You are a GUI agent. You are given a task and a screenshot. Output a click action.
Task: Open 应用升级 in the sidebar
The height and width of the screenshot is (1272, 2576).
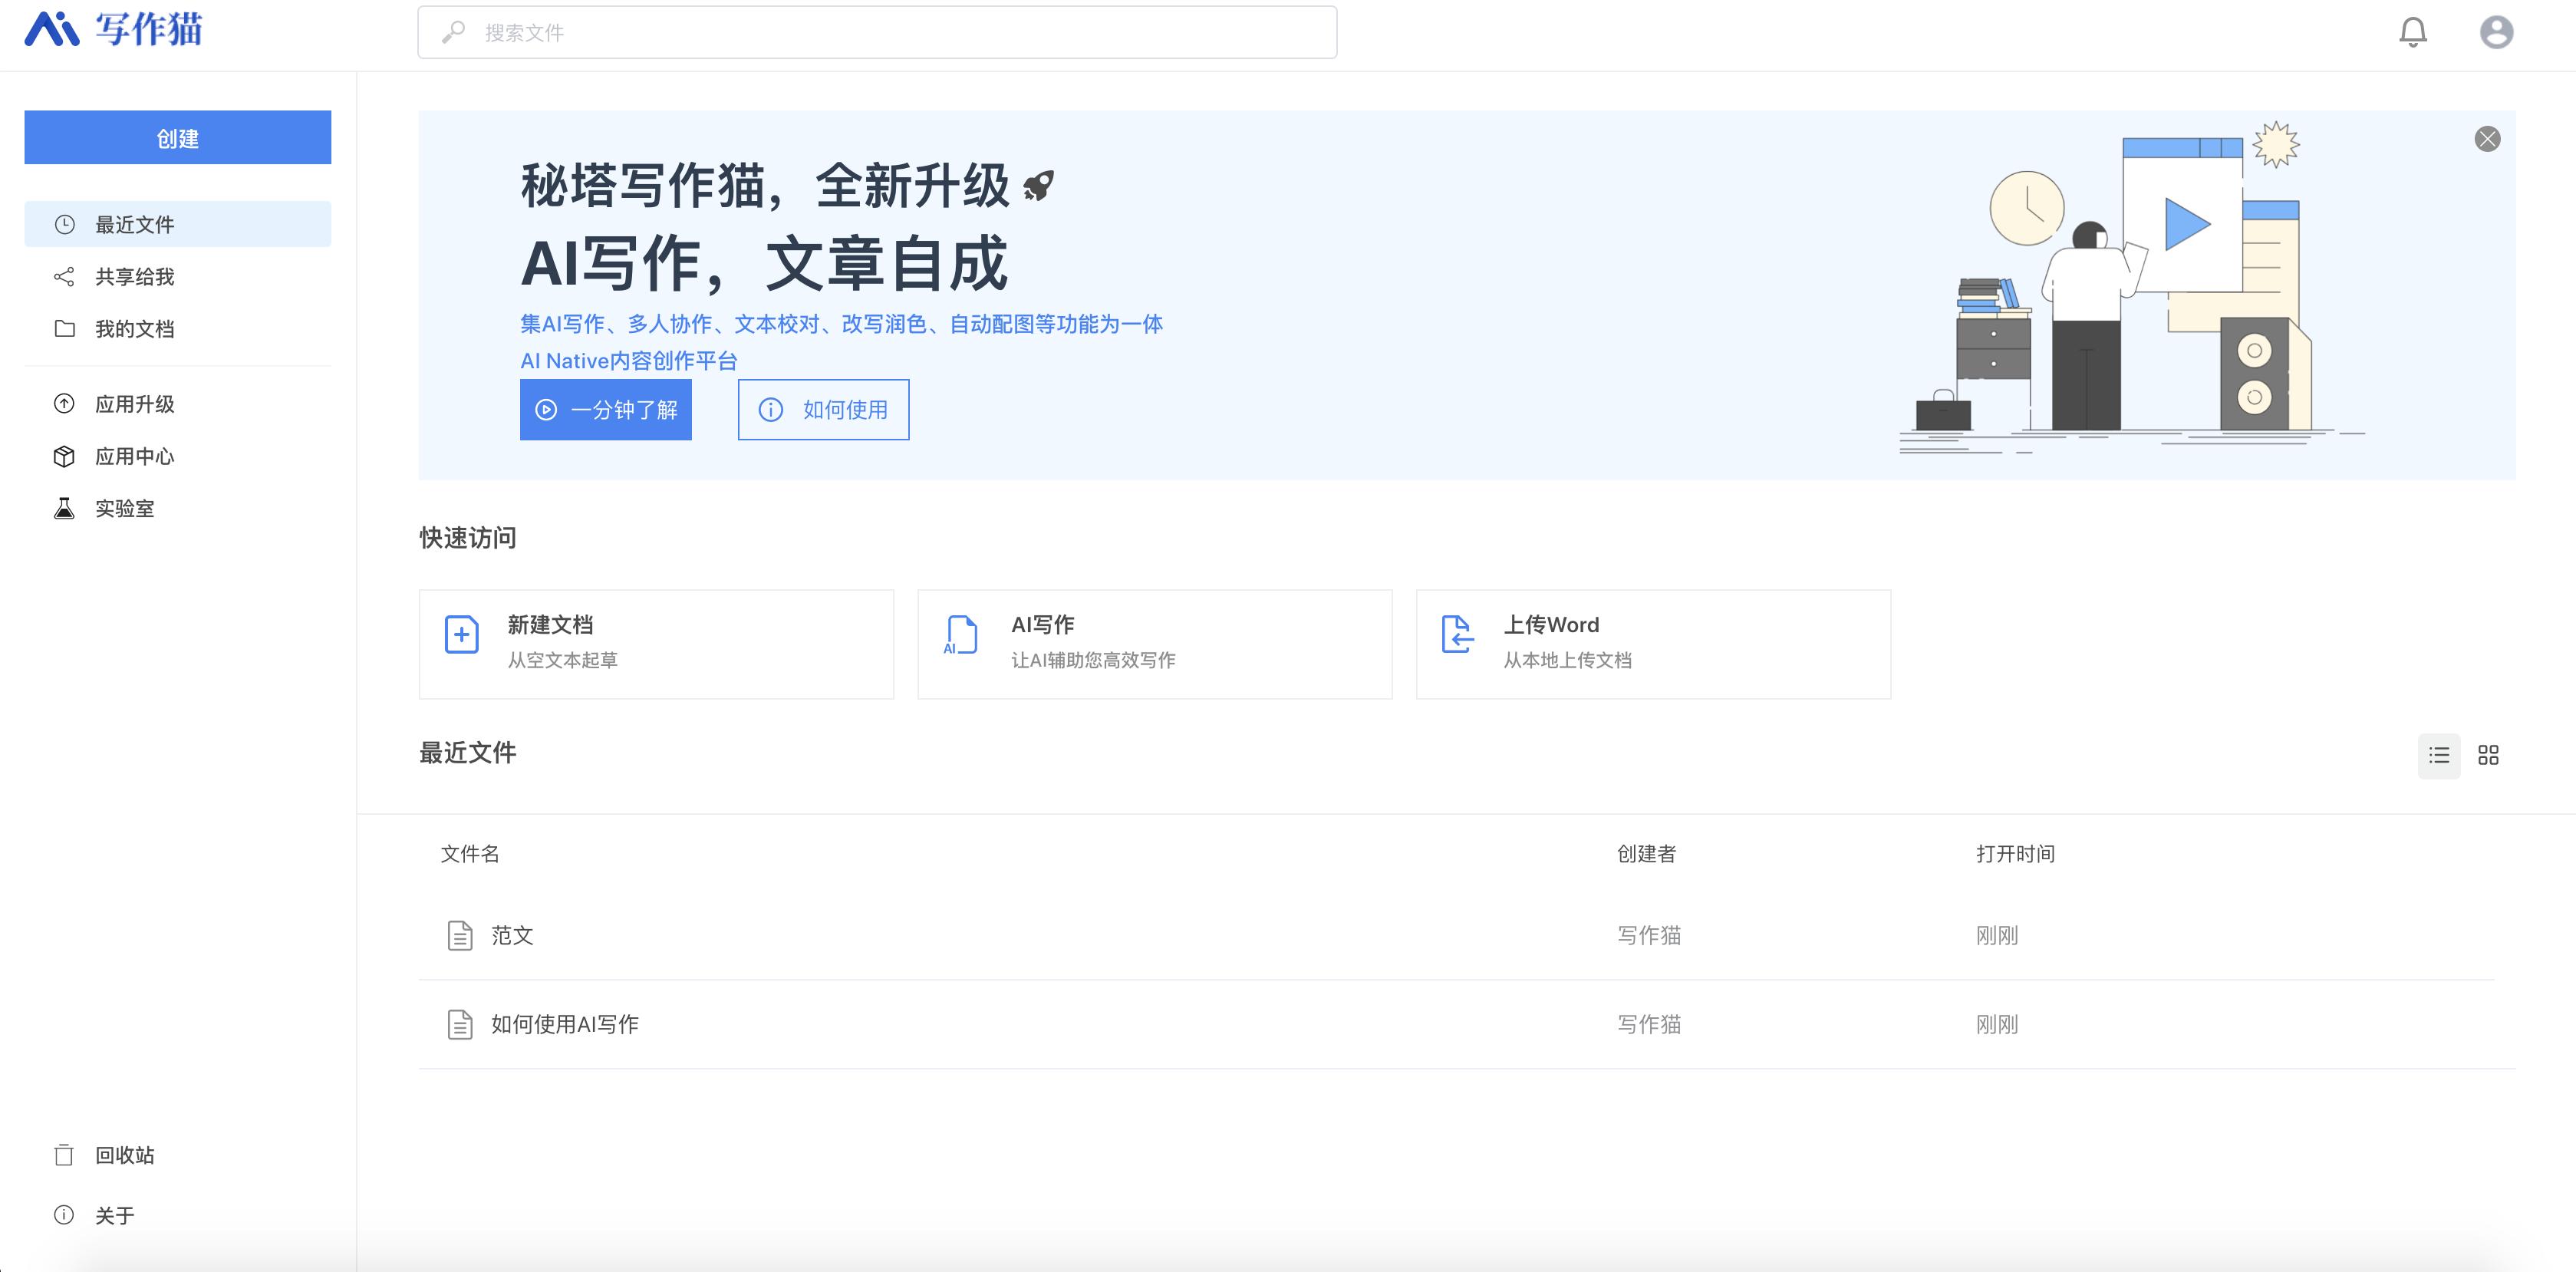(x=134, y=404)
